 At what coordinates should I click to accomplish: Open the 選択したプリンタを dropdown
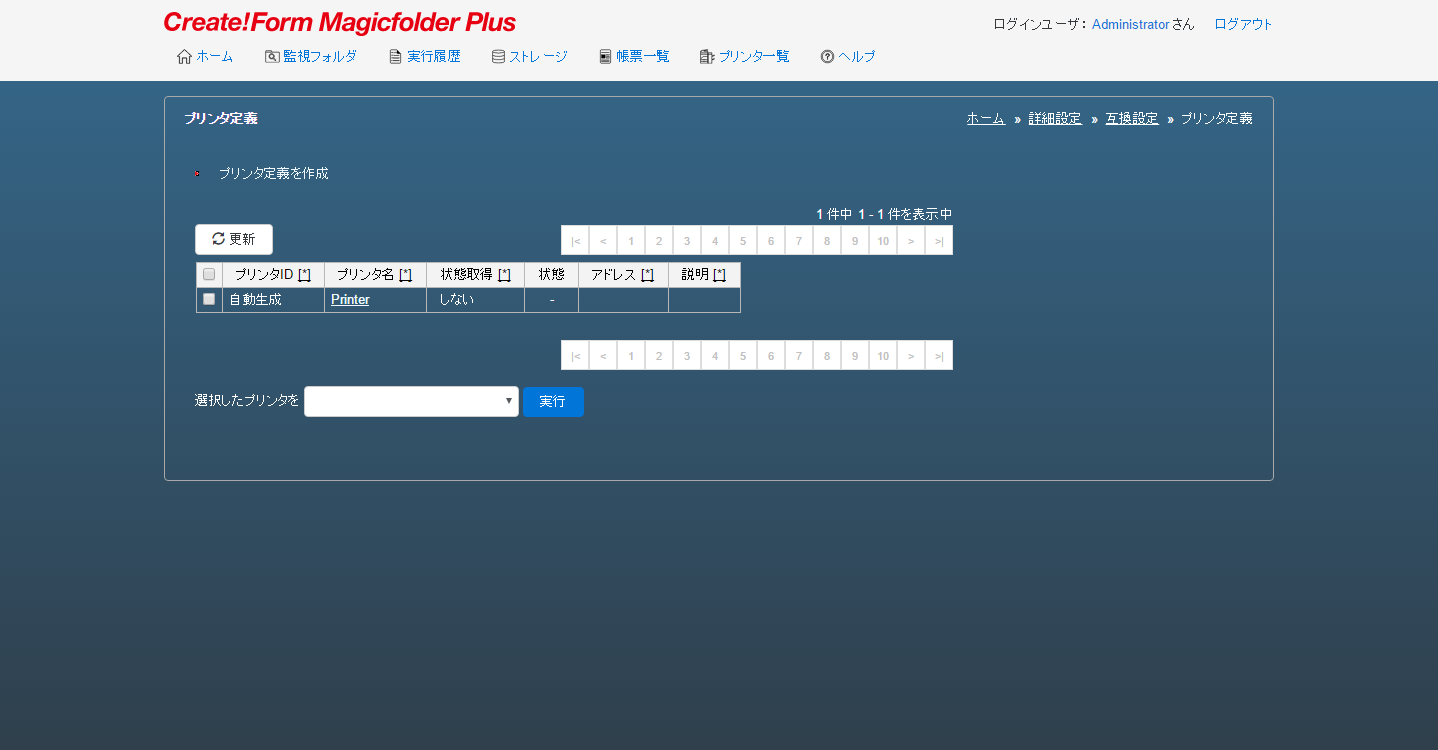[411, 402]
